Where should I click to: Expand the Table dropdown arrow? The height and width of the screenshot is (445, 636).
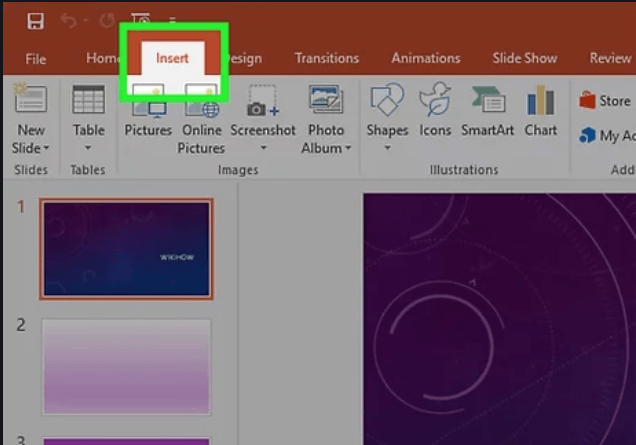point(88,148)
